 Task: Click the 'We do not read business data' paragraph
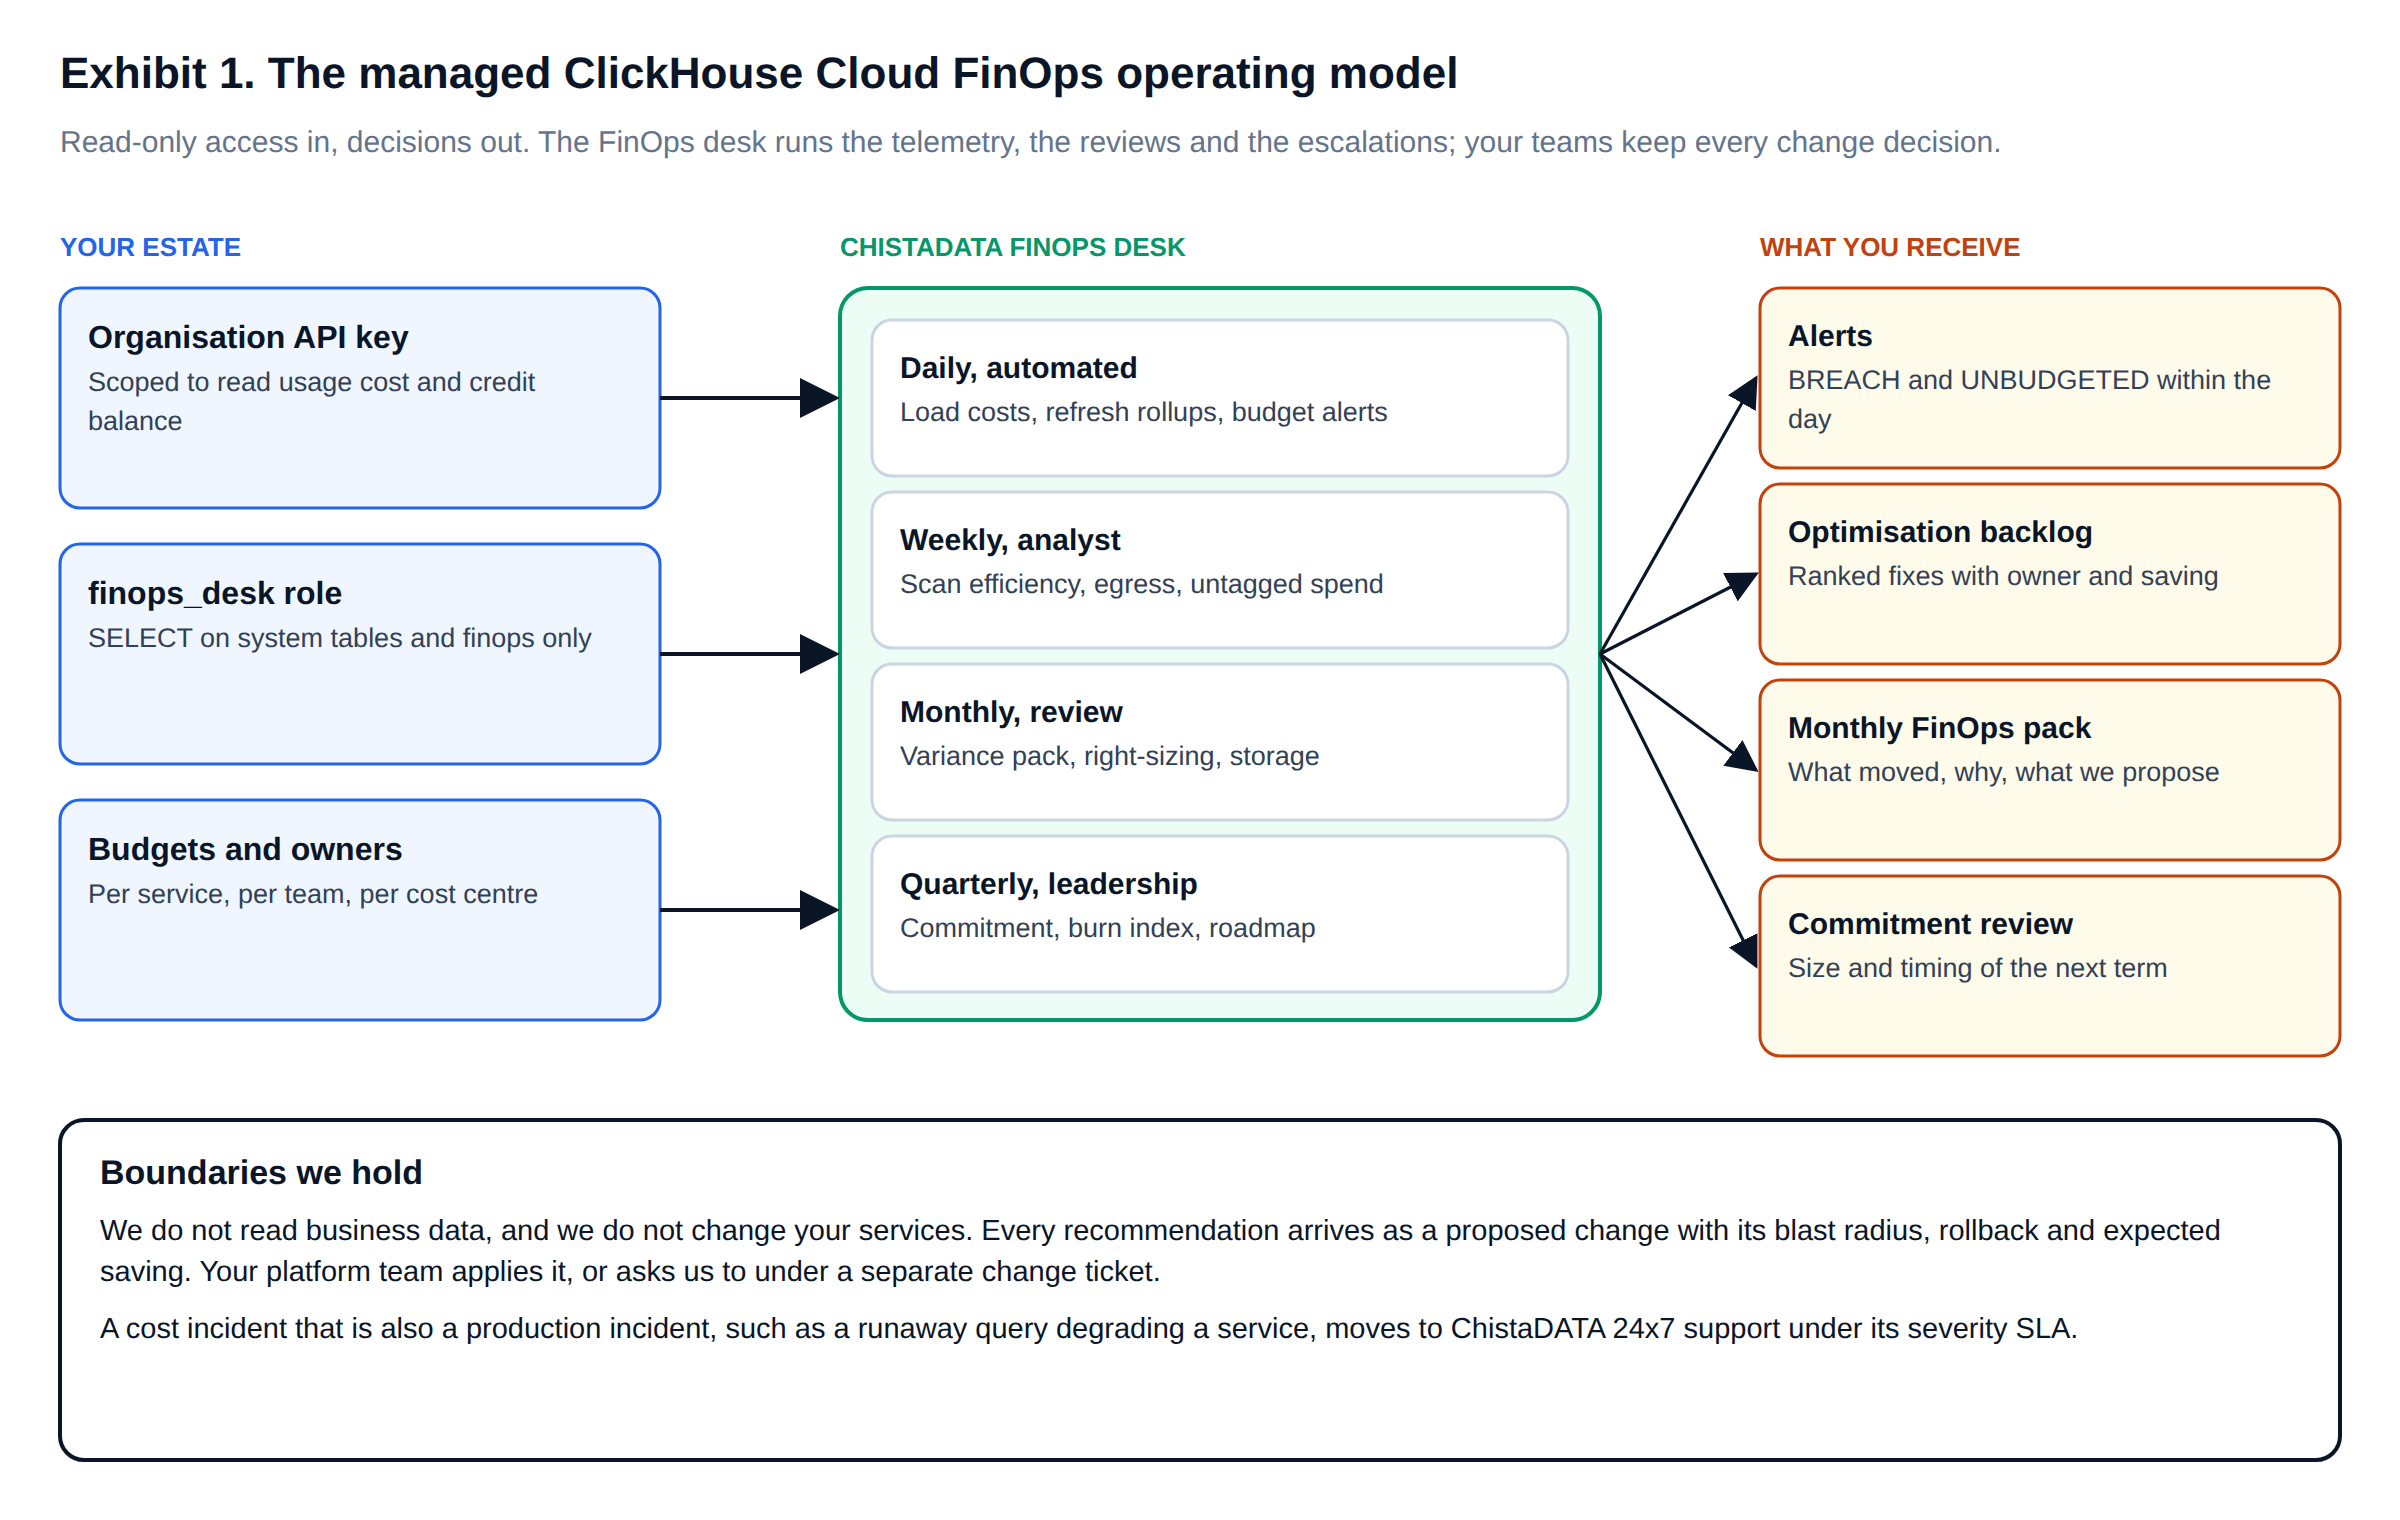tap(1160, 1251)
